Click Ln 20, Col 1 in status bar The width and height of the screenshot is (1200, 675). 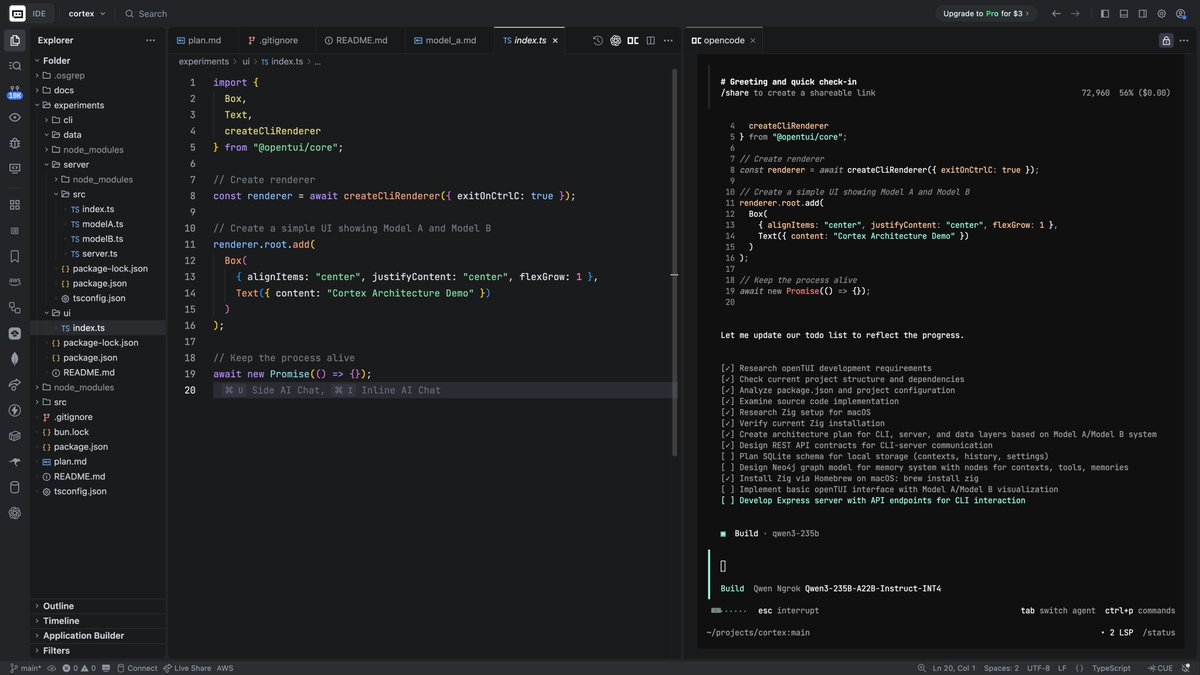point(953,668)
